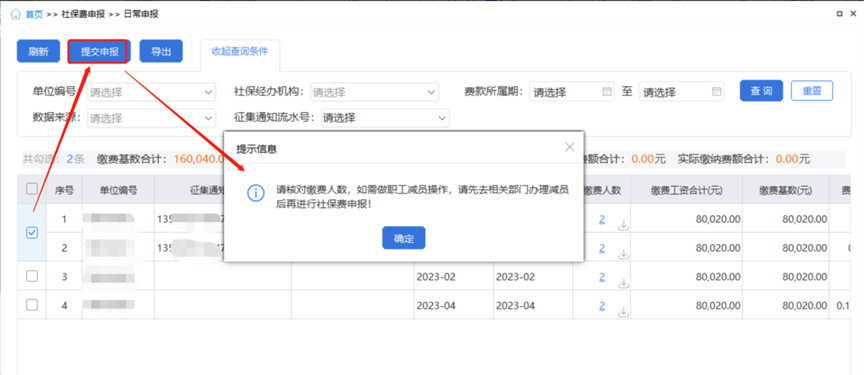Screen dimensions: 864x375
Task: Click the window restore icon at top right
Action: 840,14
